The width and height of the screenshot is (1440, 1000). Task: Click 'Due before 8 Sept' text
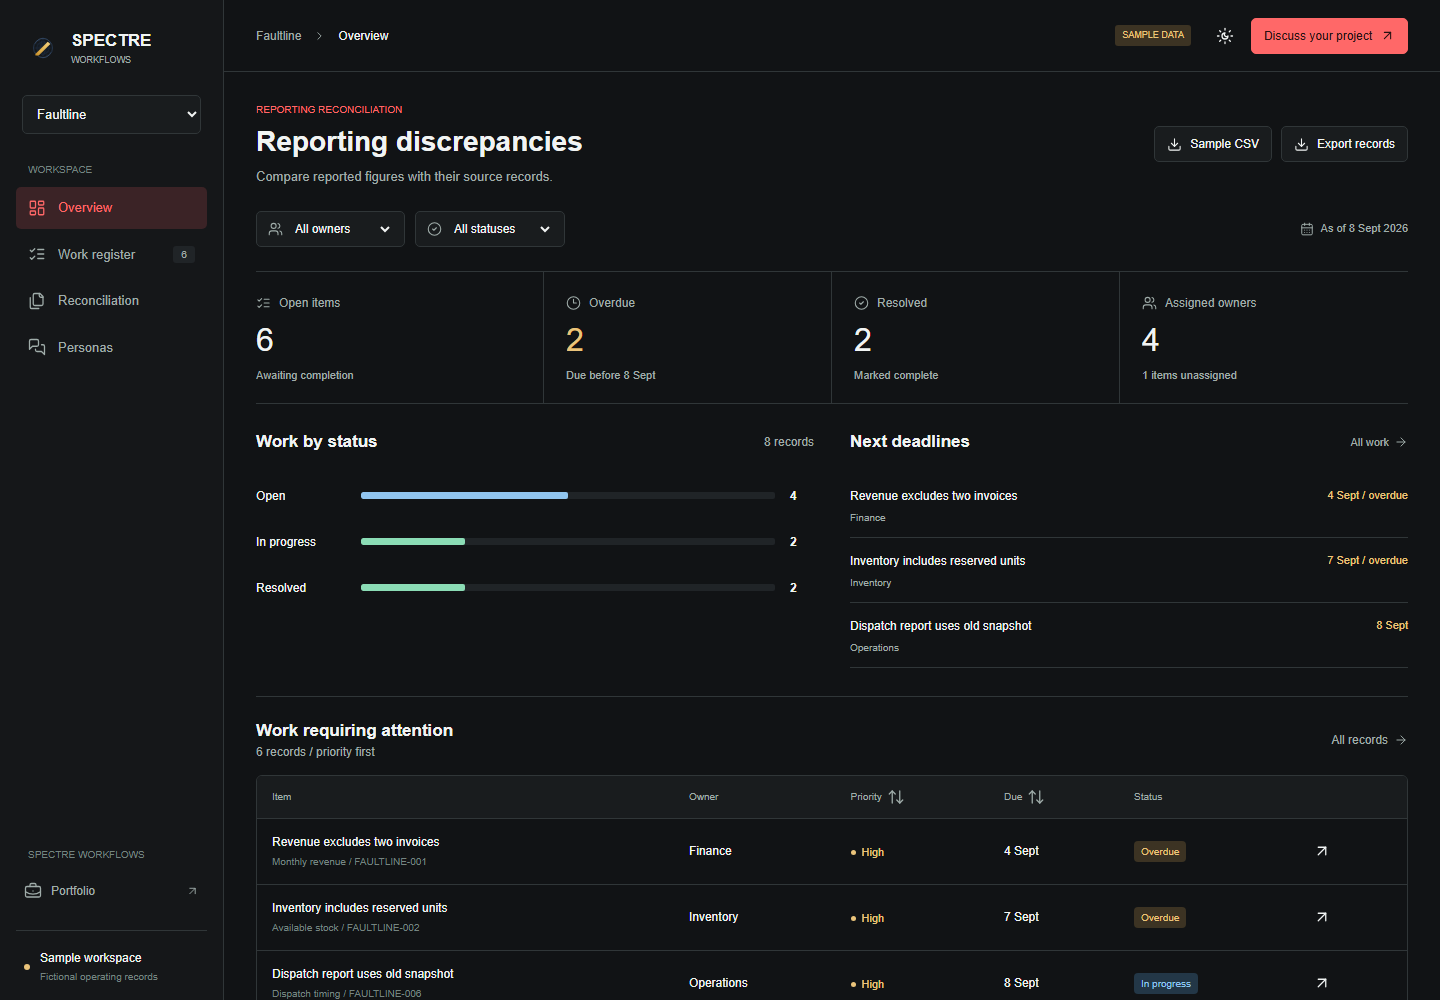pos(611,376)
